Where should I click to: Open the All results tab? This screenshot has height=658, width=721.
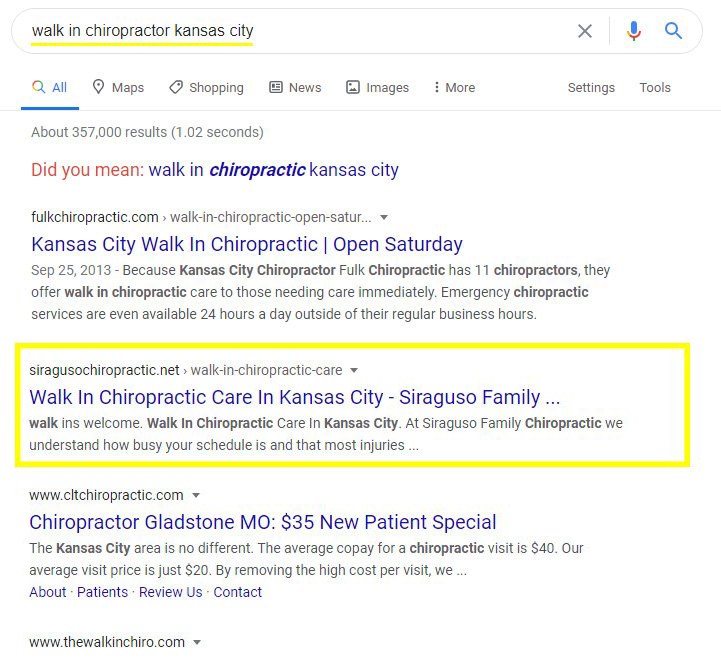50,87
